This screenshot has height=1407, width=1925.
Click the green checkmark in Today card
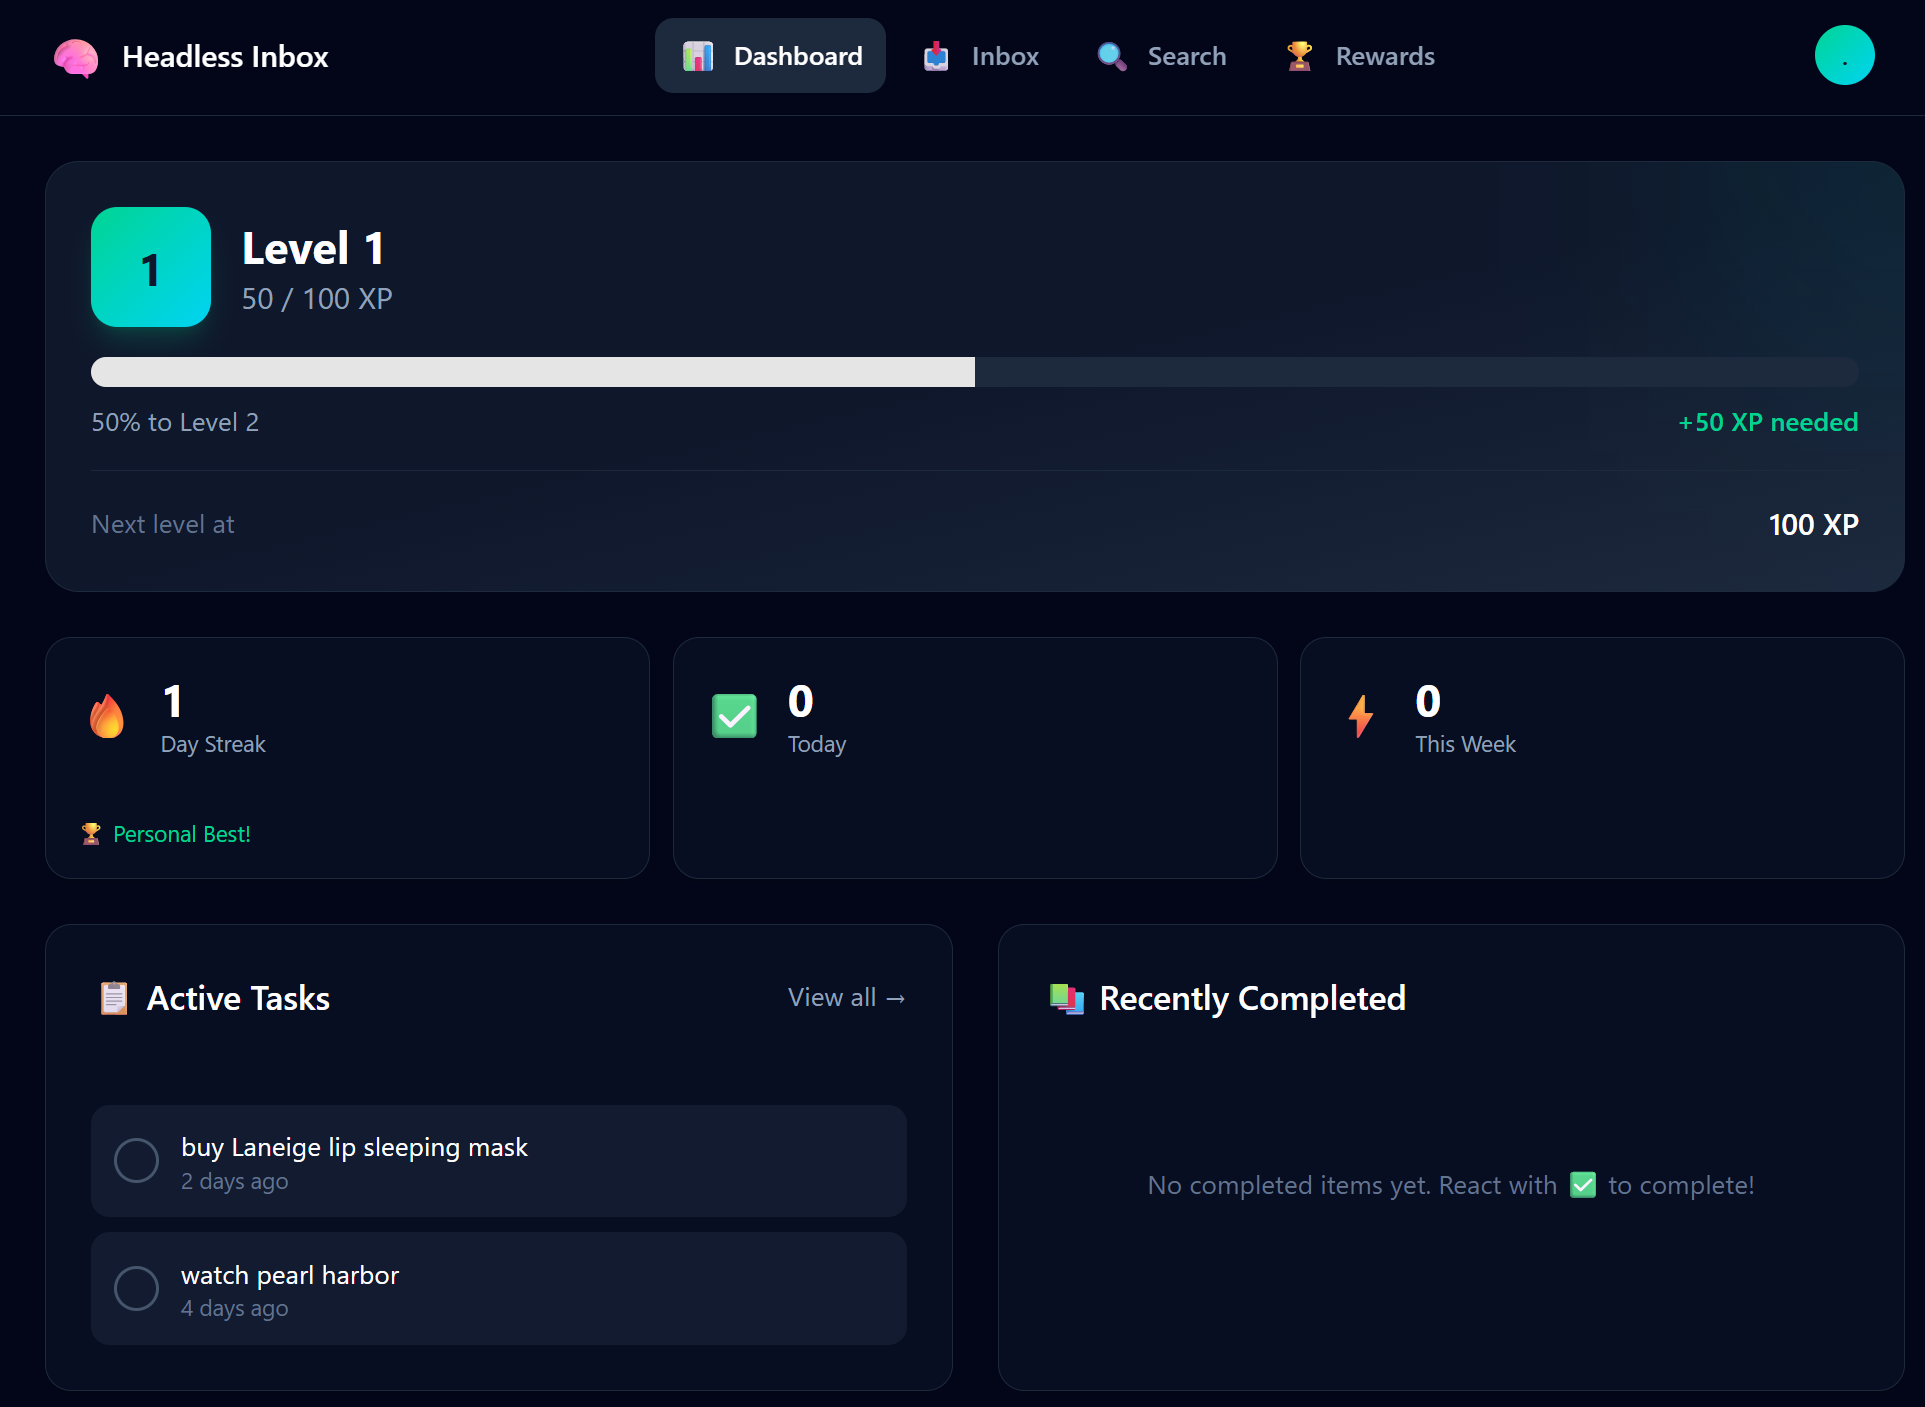click(x=734, y=715)
